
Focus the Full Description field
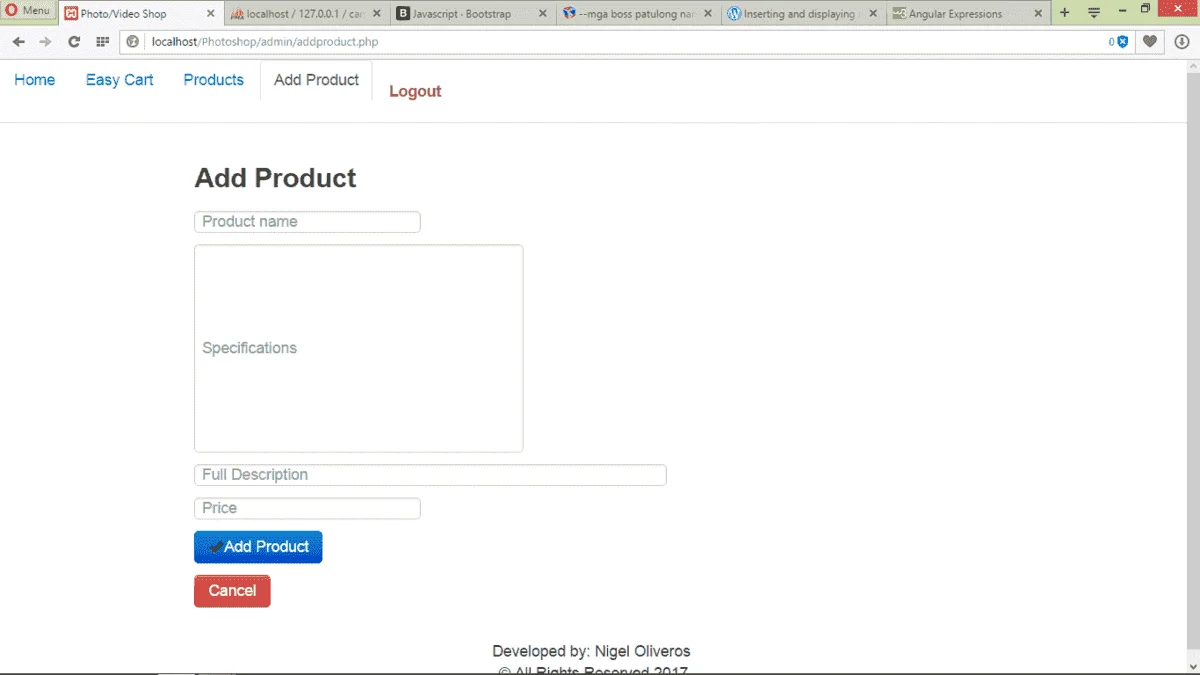(x=430, y=475)
